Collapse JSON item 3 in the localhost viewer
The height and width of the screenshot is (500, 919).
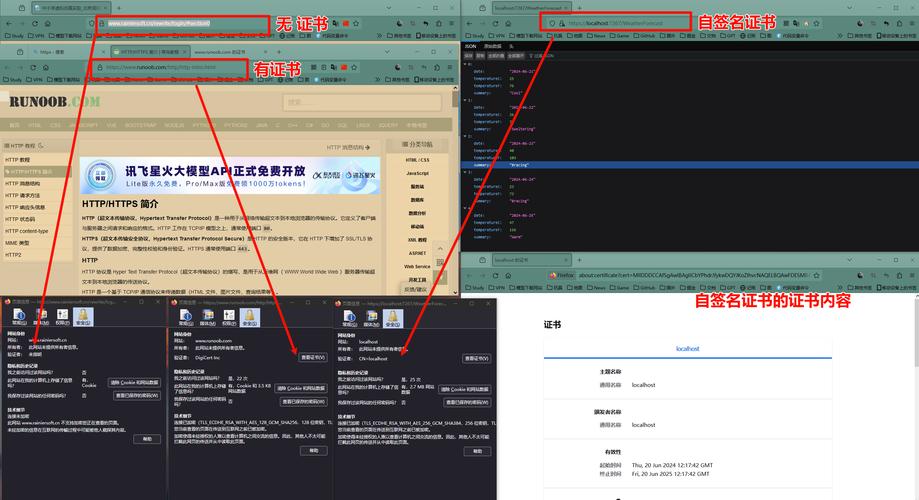pos(465,172)
